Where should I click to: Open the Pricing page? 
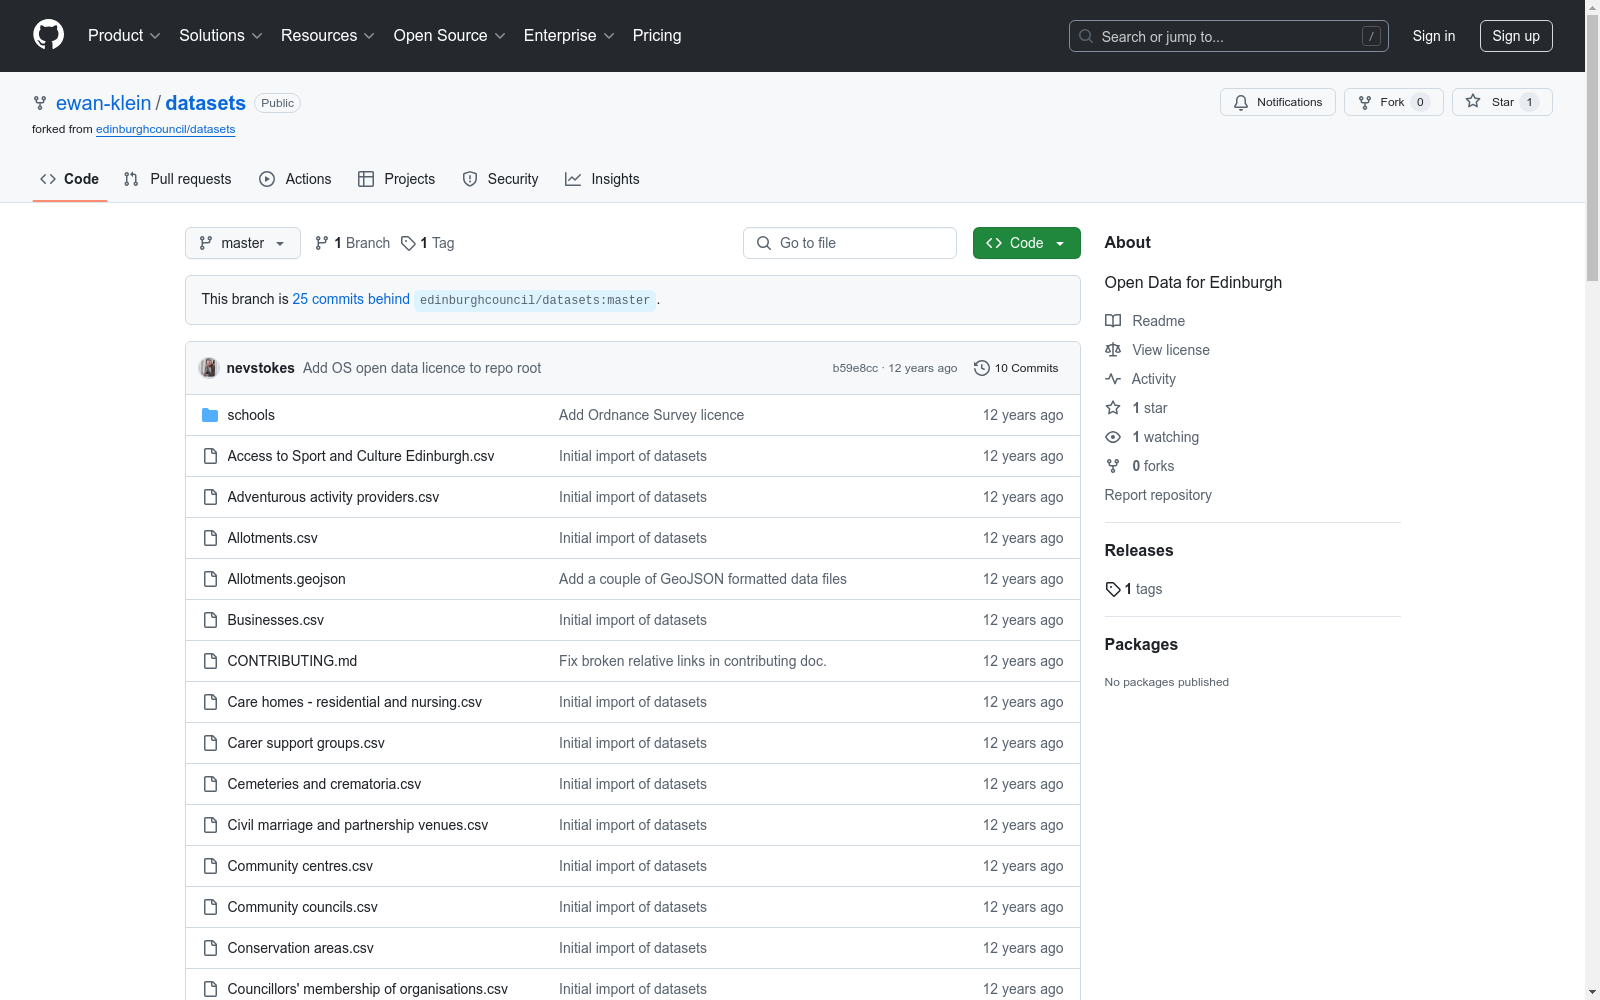tap(657, 35)
